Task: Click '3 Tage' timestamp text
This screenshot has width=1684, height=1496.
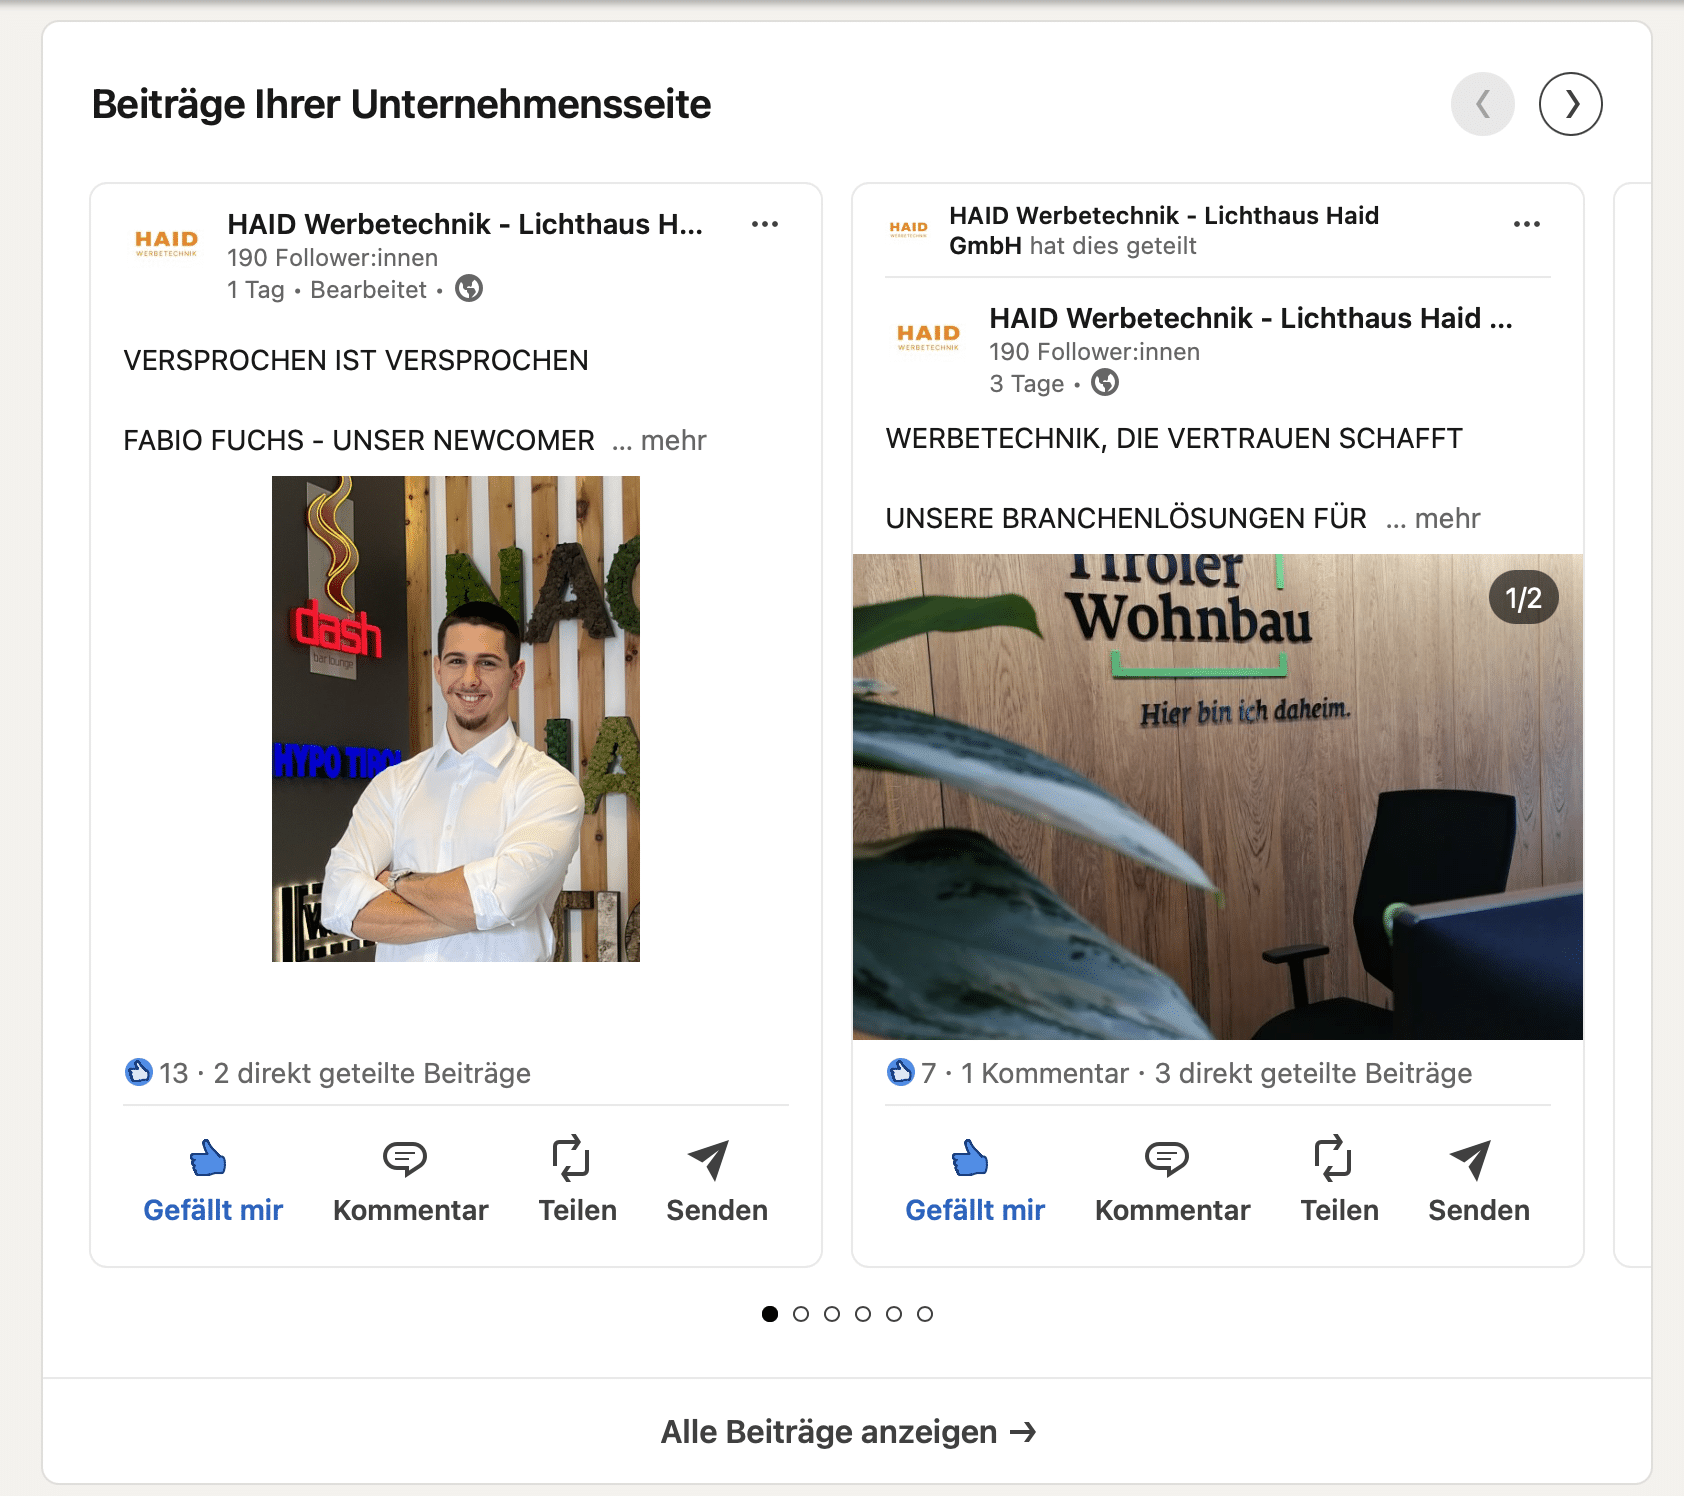Action: 1026,384
